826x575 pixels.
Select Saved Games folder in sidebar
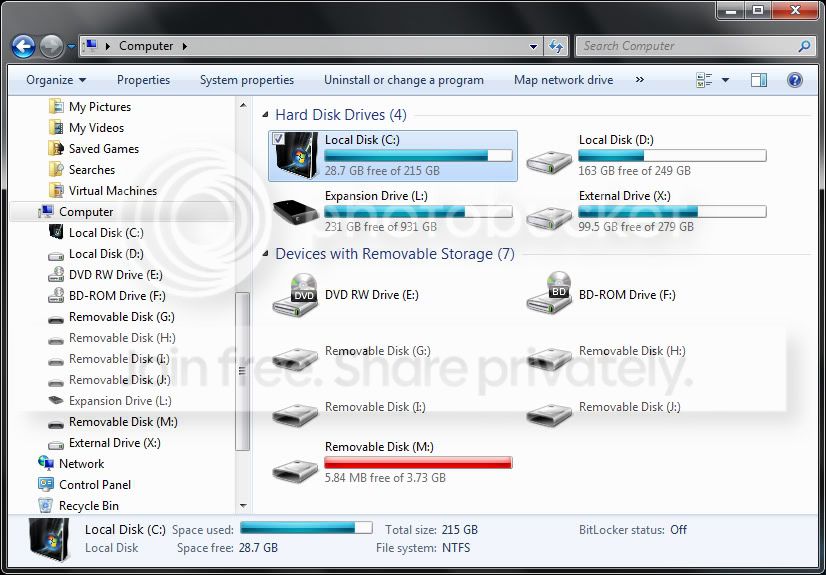[104, 149]
